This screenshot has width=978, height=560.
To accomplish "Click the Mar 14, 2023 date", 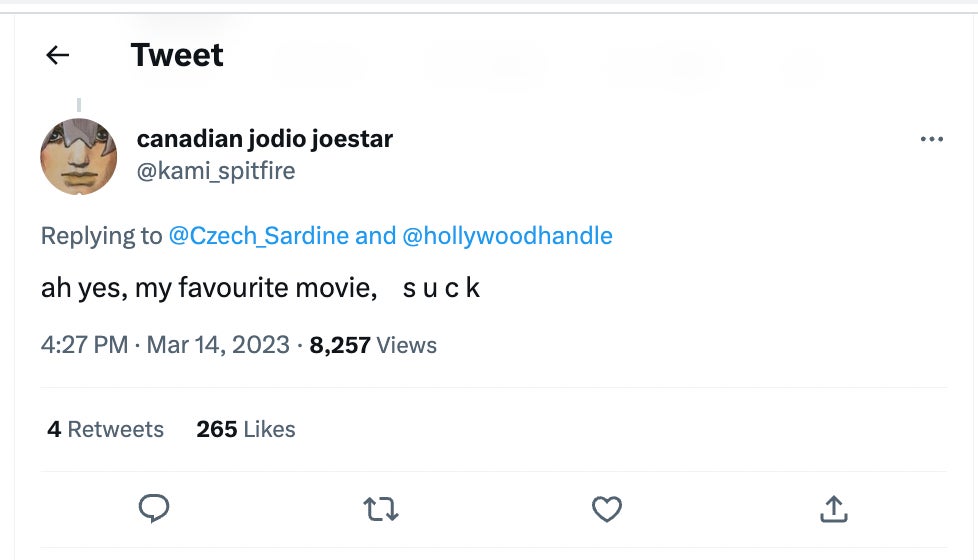I will coord(218,345).
